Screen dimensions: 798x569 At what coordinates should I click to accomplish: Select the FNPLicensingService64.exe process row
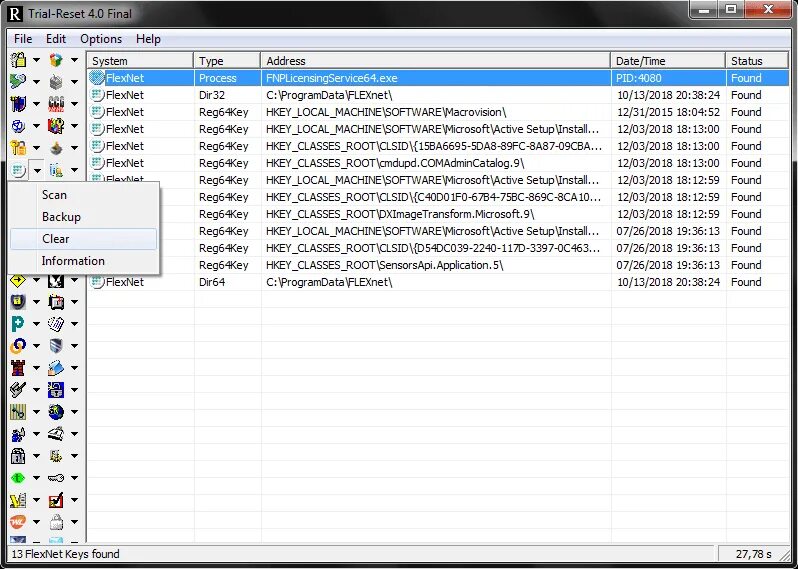[438, 78]
